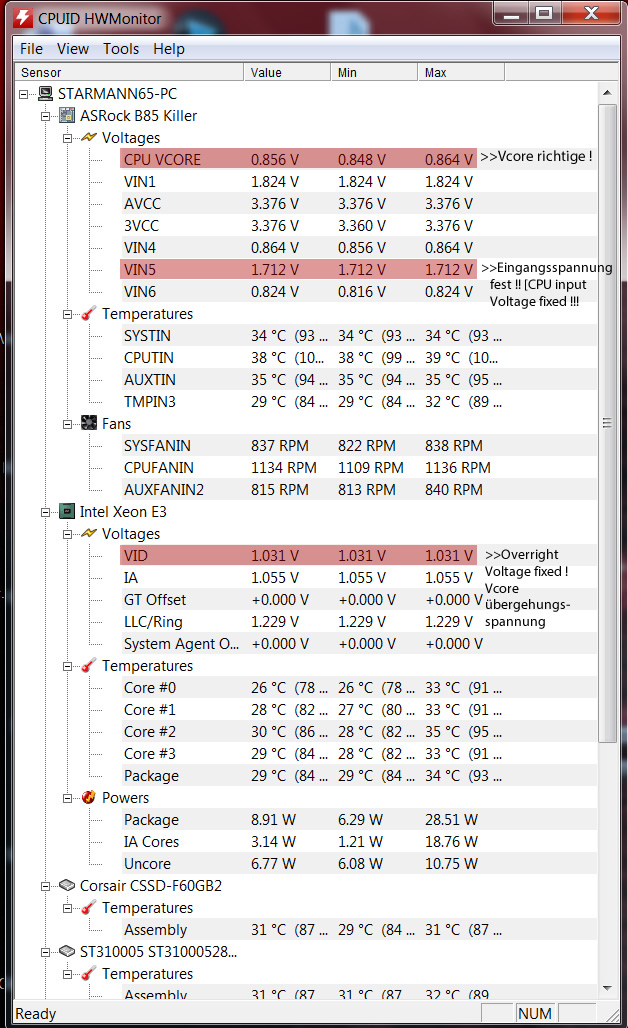This screenshot has width=628, height=1028.
Task: Collapse ASRock Temperatures section
Action: [x=67, y=314]
